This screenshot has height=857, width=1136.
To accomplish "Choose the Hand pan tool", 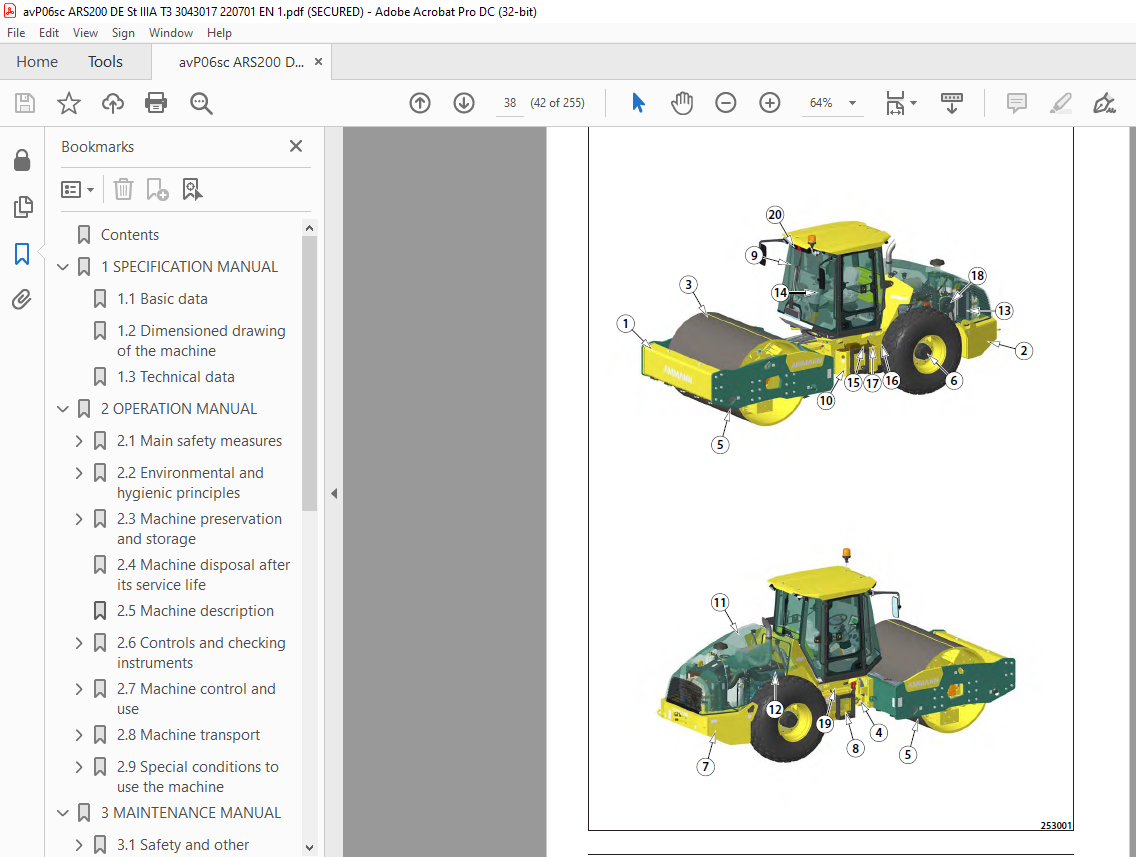I will tap(682, 103).
